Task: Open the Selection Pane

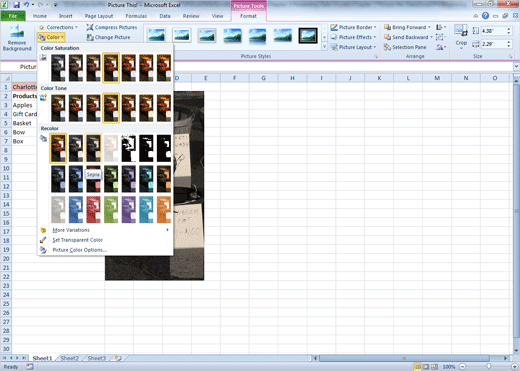Action: tap(405, 47)
